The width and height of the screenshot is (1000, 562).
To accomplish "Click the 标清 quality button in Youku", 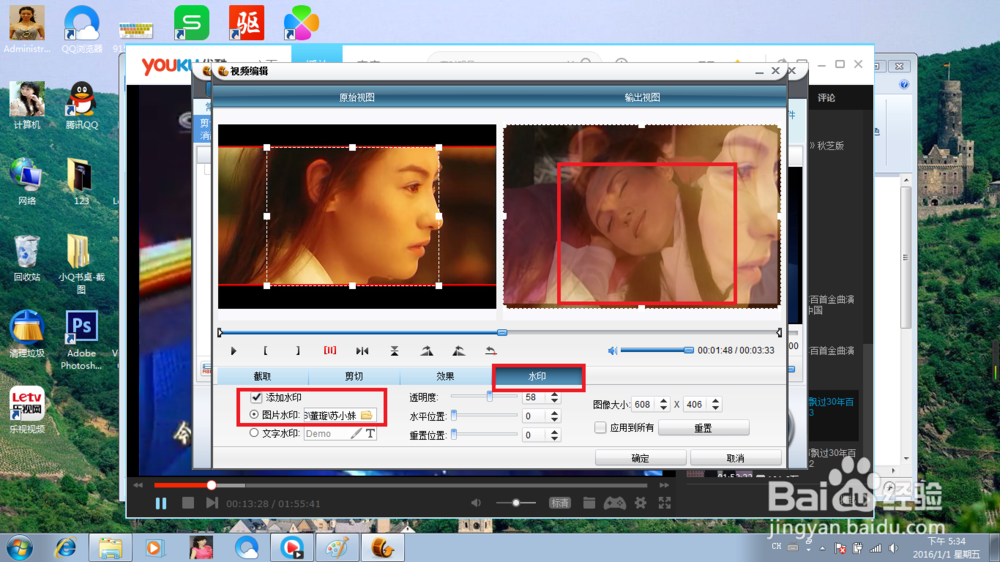I will pos(560,503).
